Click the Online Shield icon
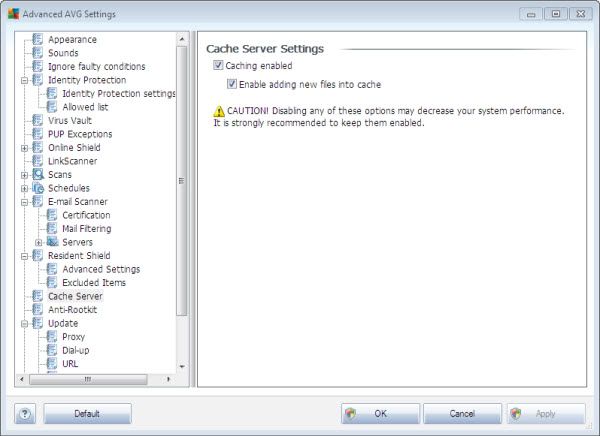600x436 pixels. pos(38,147)
